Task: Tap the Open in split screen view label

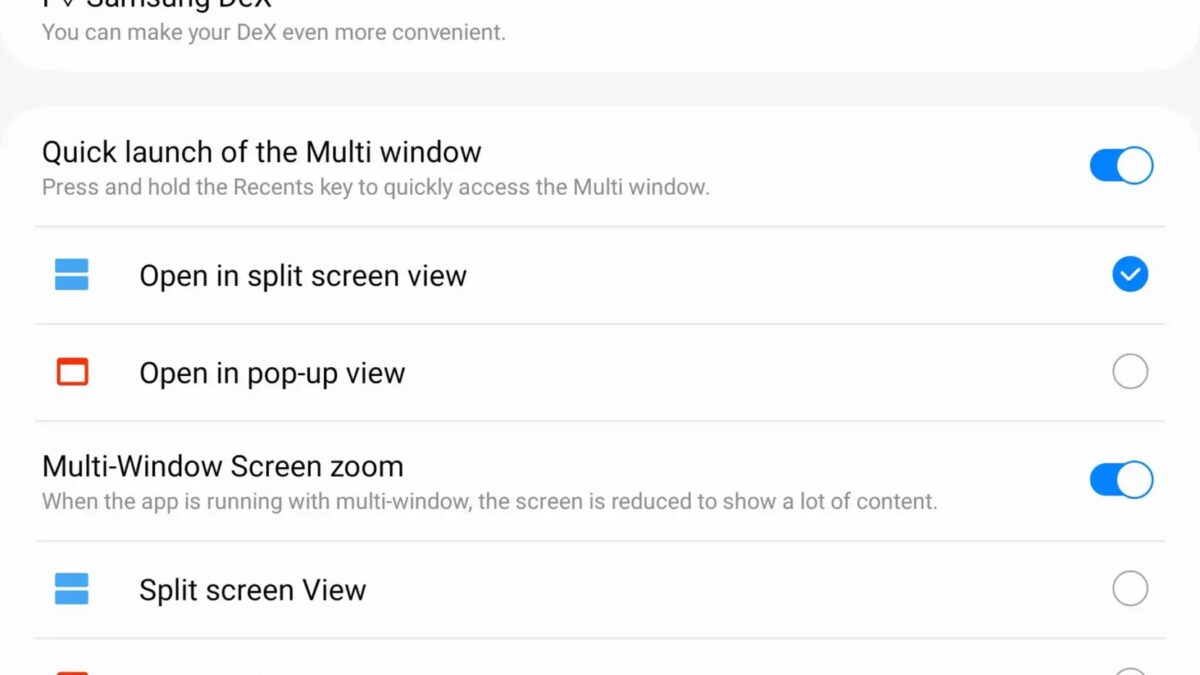Action: (303, 276)
